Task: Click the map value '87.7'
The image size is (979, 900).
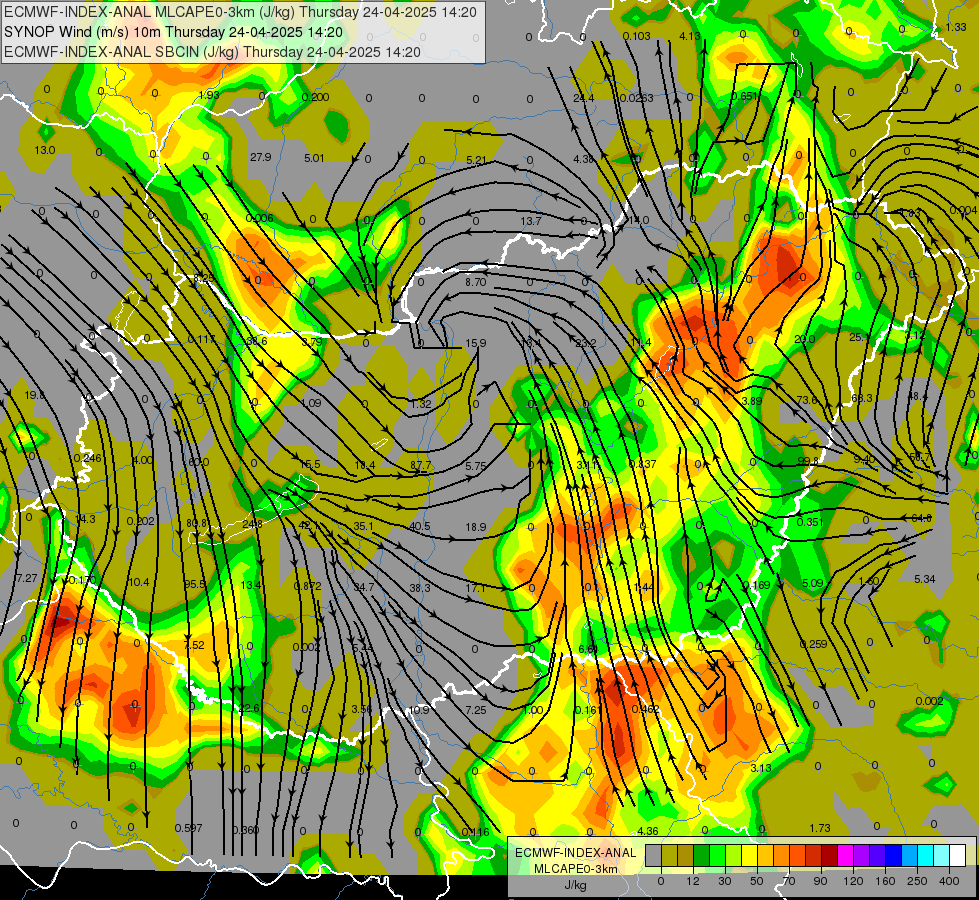Action: pyautogui.click(x=421, y=465)
